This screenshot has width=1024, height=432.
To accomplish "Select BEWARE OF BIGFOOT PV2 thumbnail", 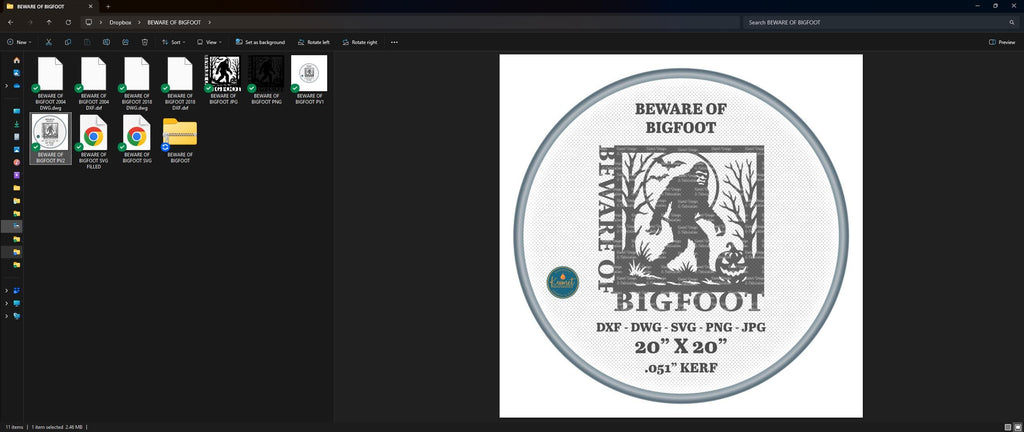I will click(x=50, y=138).
